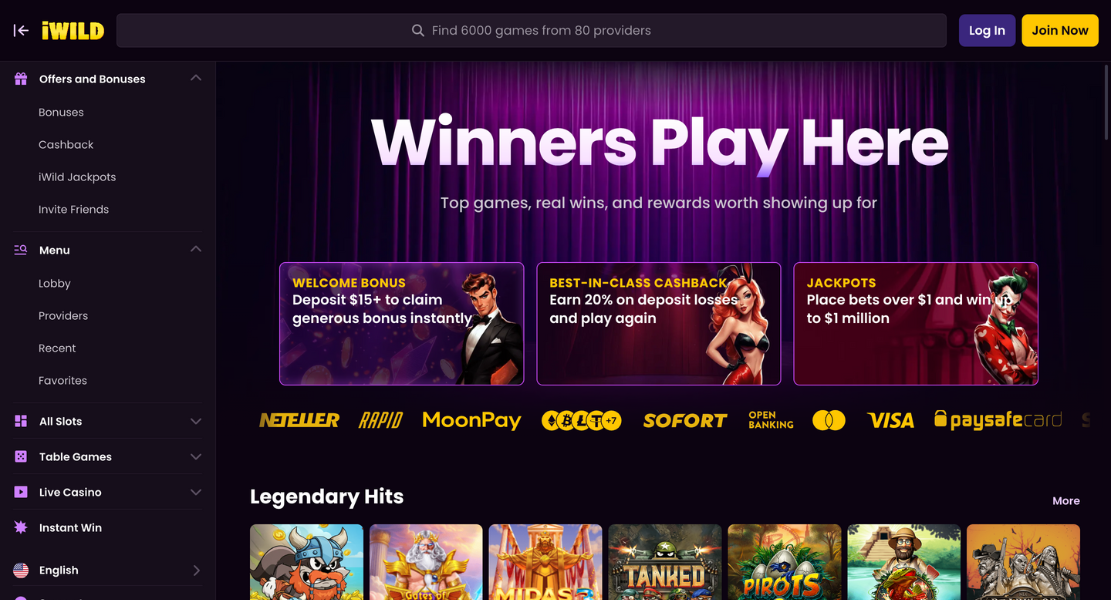Screen dimensions: 1111x600
Task: Collapse the sidebar with the arrow icon
Action: tap(21, 30)
